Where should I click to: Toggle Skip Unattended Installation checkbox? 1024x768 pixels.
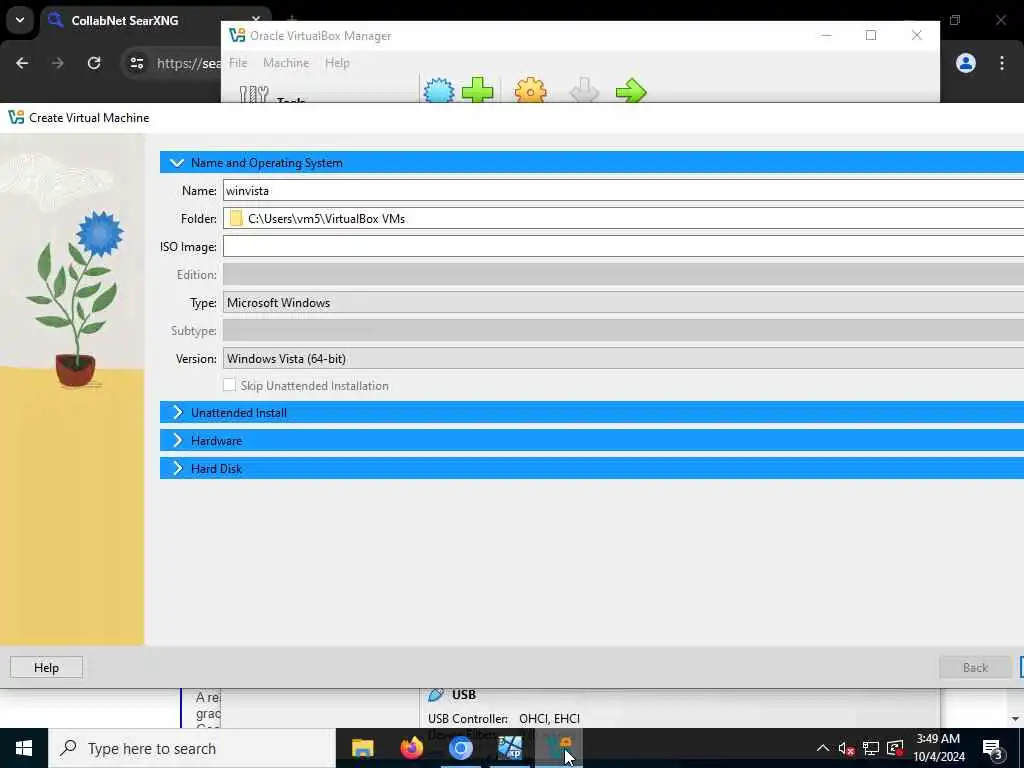pyautogui.click(x=229, y=385)
